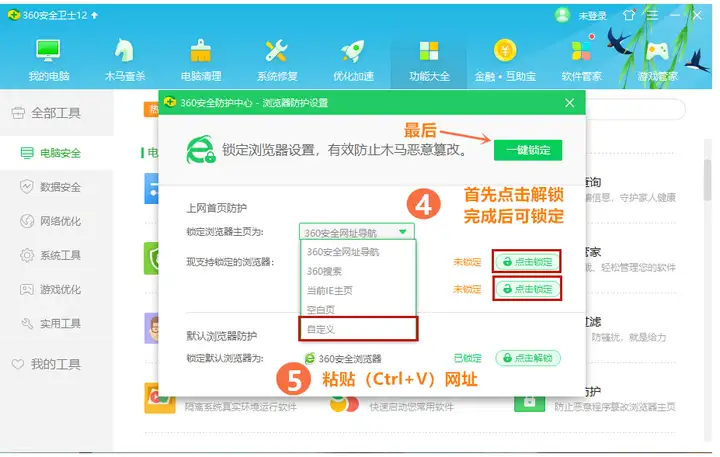720x457 pixels.
Task: Open 电脑清理 broom icon
Action: [x=201, y=51]
